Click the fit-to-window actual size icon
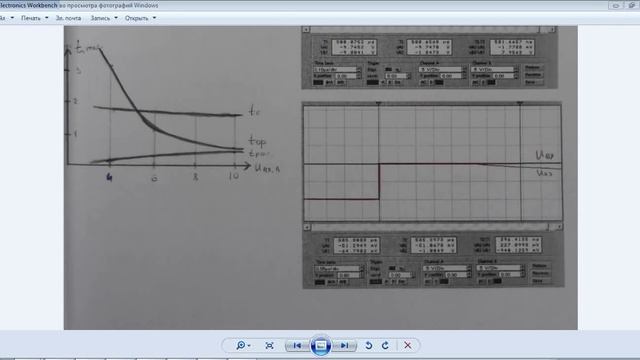 [269, 345]
